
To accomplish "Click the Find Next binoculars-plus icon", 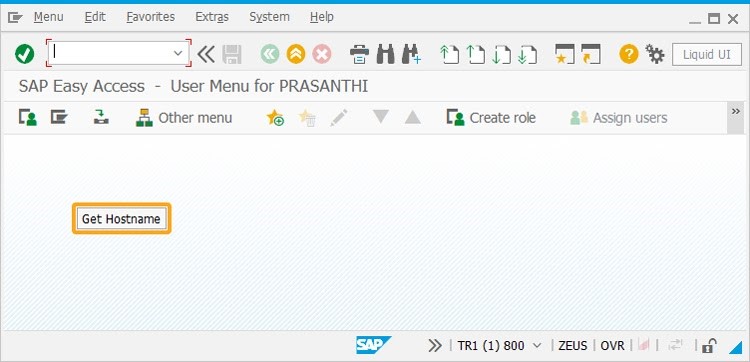I will 411,54.
